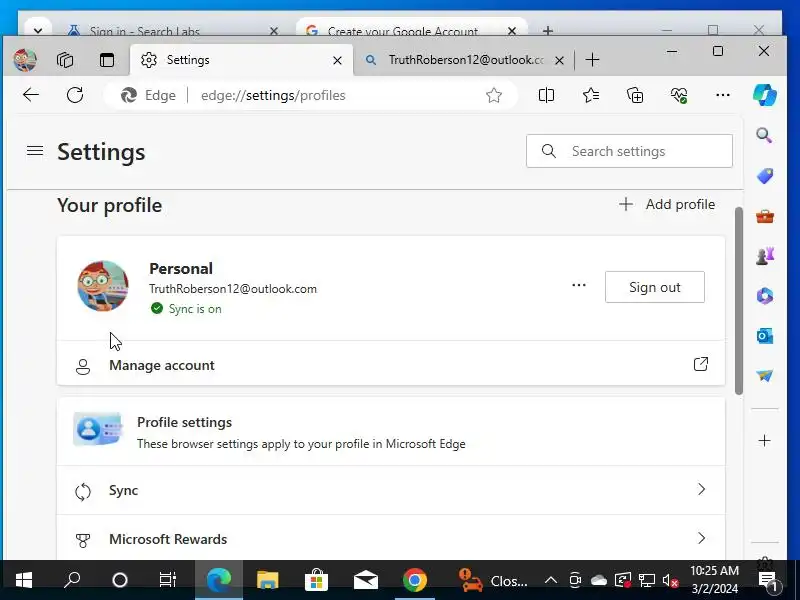This screenshot has width=800, height=600.
Task: Go back using the back arrow
Action: (31, 95)
